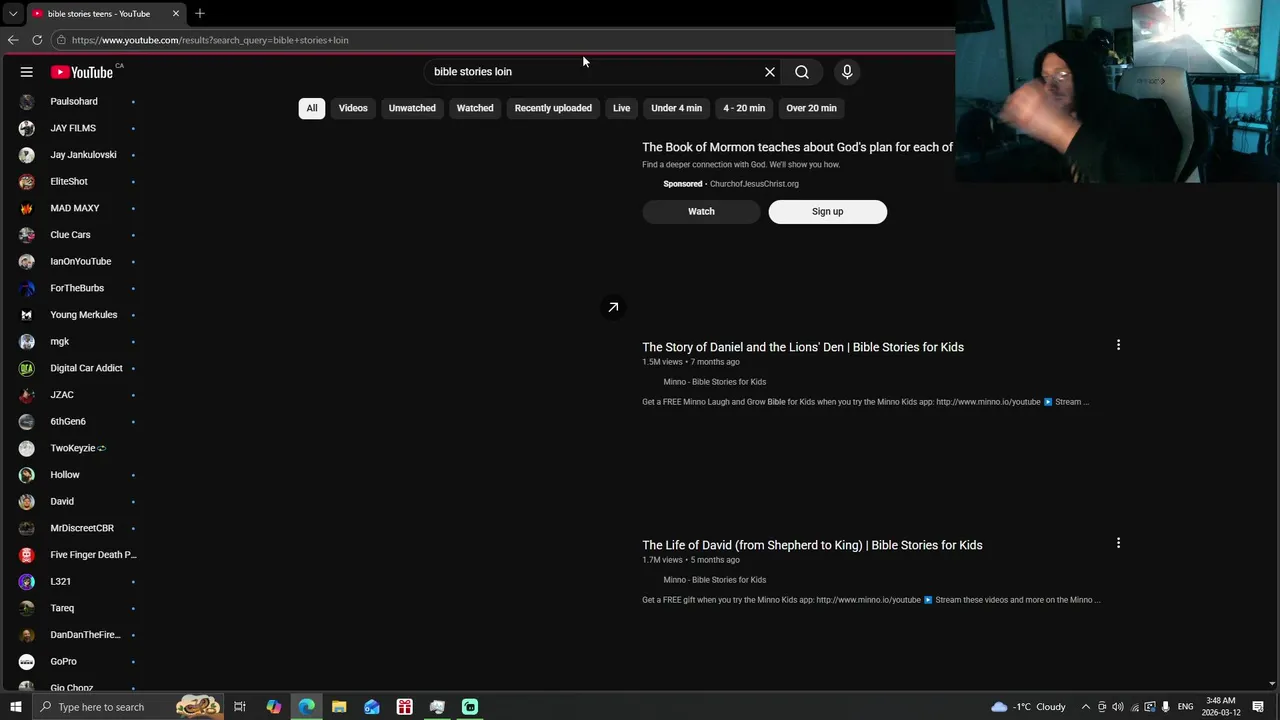Viewport: 1280px width, 720px height.
Task: Clear the search box with X
Action: coord(770,72)
